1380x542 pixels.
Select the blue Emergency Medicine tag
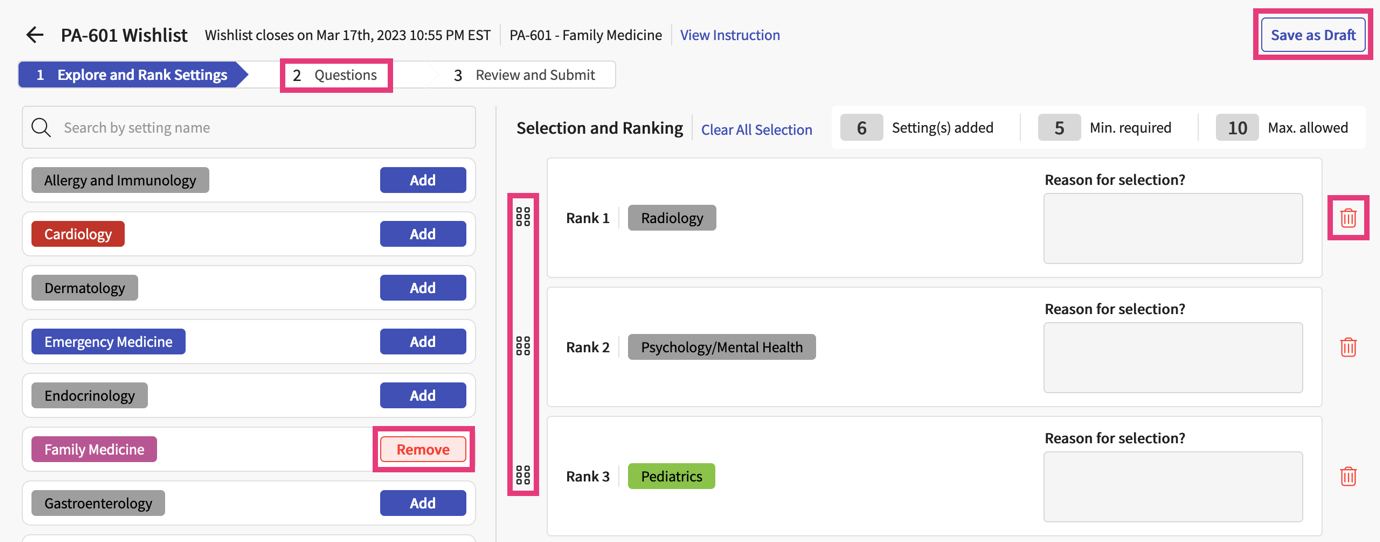coord(108,342)
